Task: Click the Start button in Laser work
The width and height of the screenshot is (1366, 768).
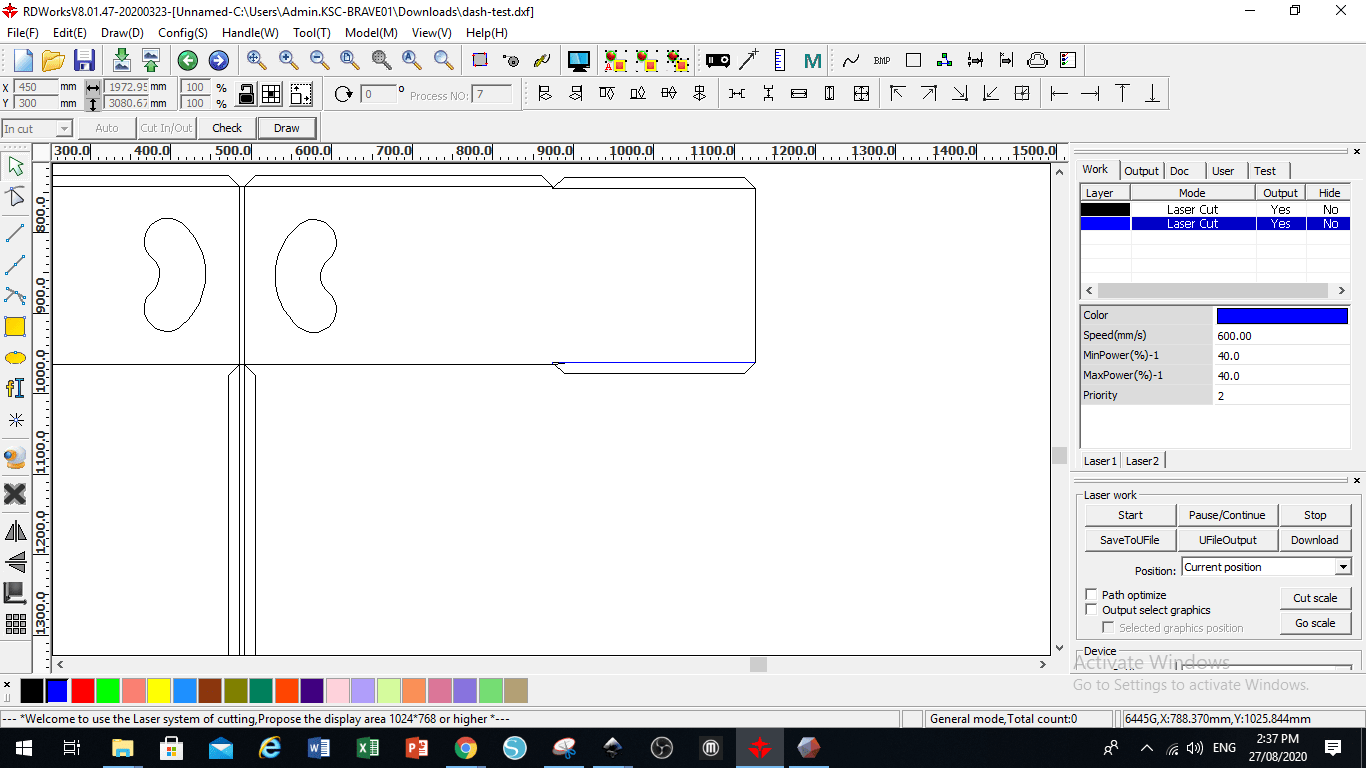Action: tap(1130, 515)
